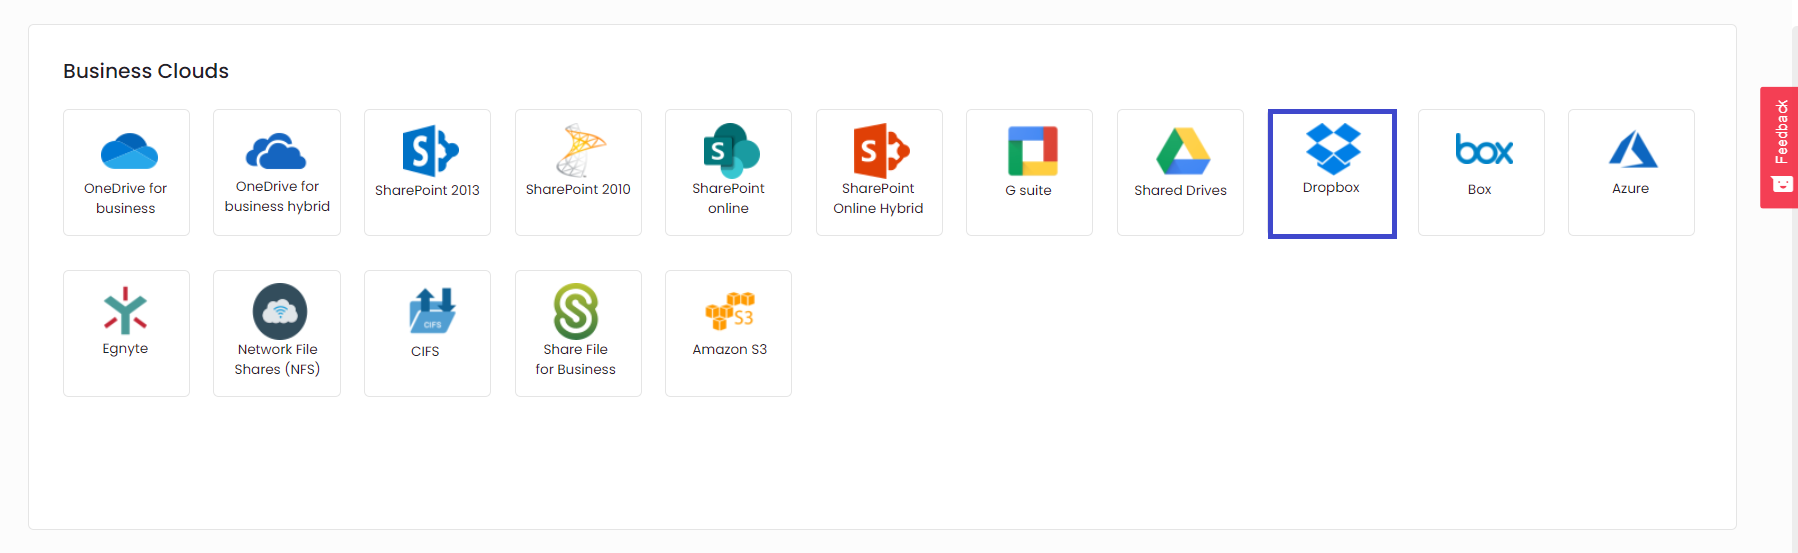1798x553 pixels.
Task: Click the SharePoint 2013 logo
Action: tap(430, 151)
